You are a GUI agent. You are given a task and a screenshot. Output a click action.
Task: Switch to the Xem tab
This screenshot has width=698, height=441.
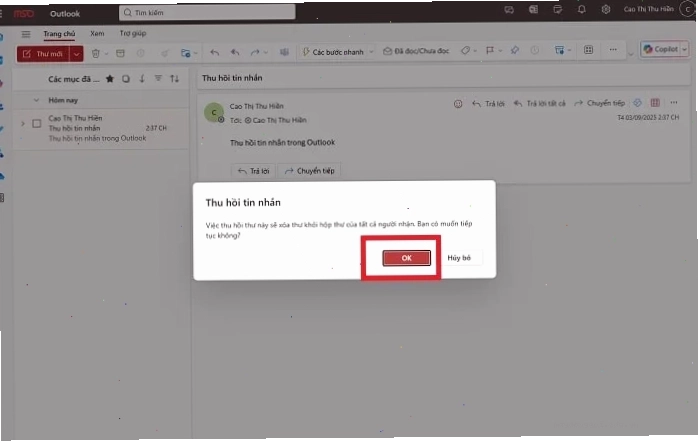[97, 33]
